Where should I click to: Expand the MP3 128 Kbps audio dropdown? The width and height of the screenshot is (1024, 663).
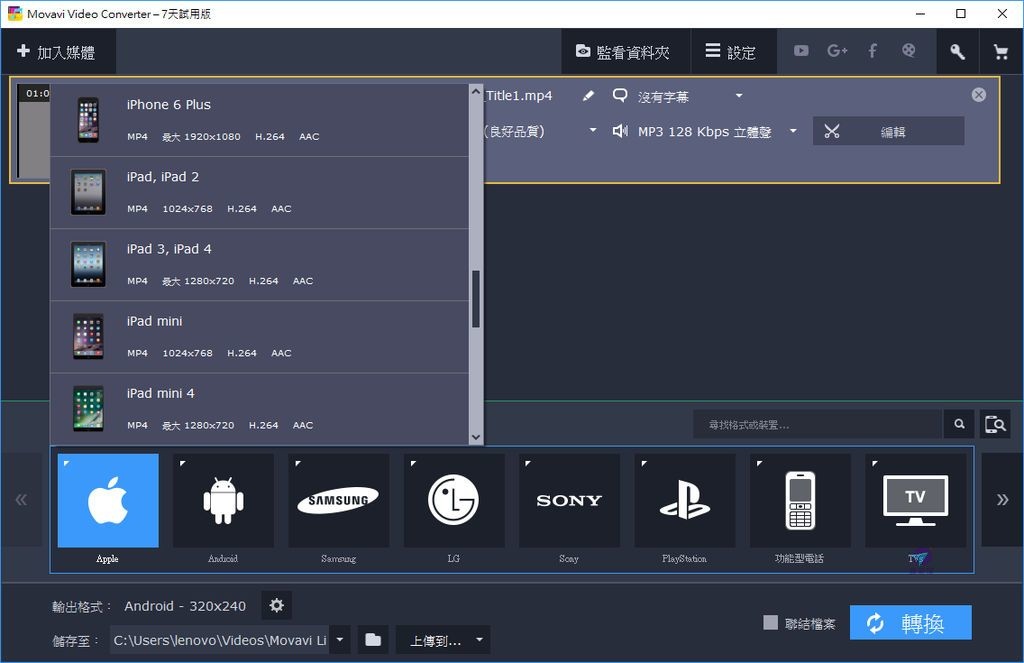793,131
